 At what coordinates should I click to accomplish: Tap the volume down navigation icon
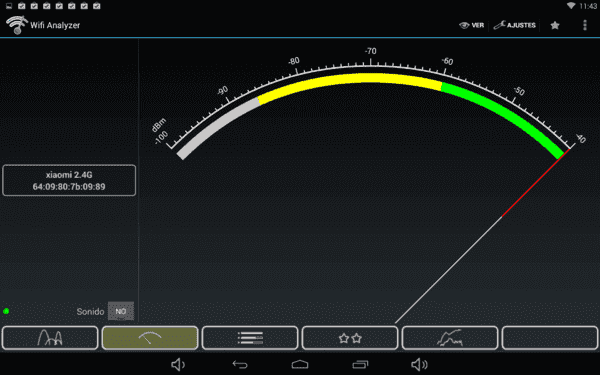point(178,364)
